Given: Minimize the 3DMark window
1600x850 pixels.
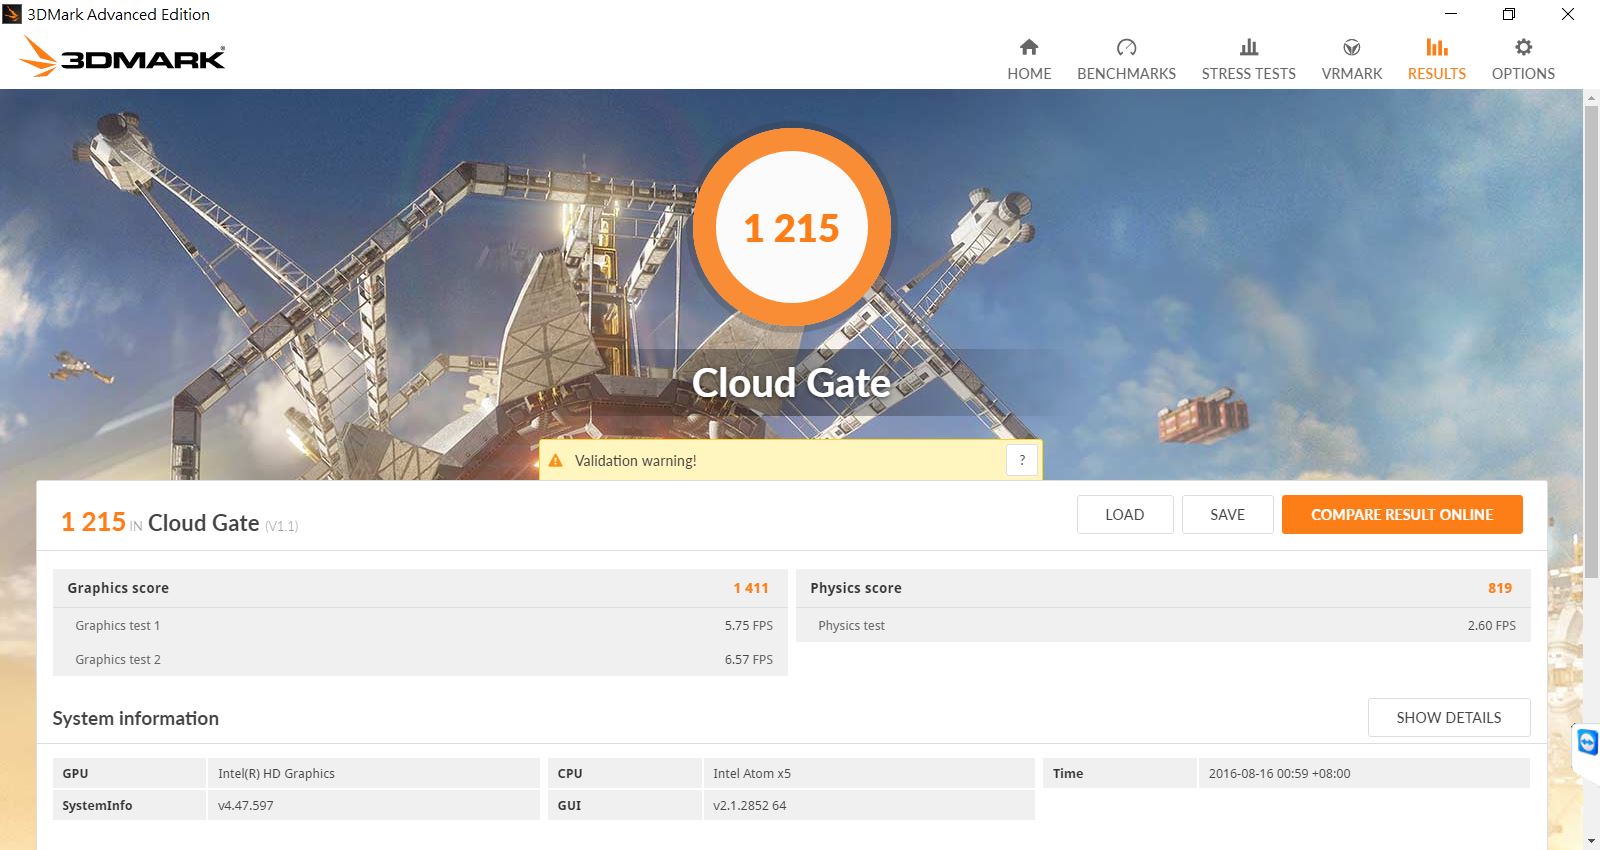Looking at the screenshot, I should [x=1451, y=14].
